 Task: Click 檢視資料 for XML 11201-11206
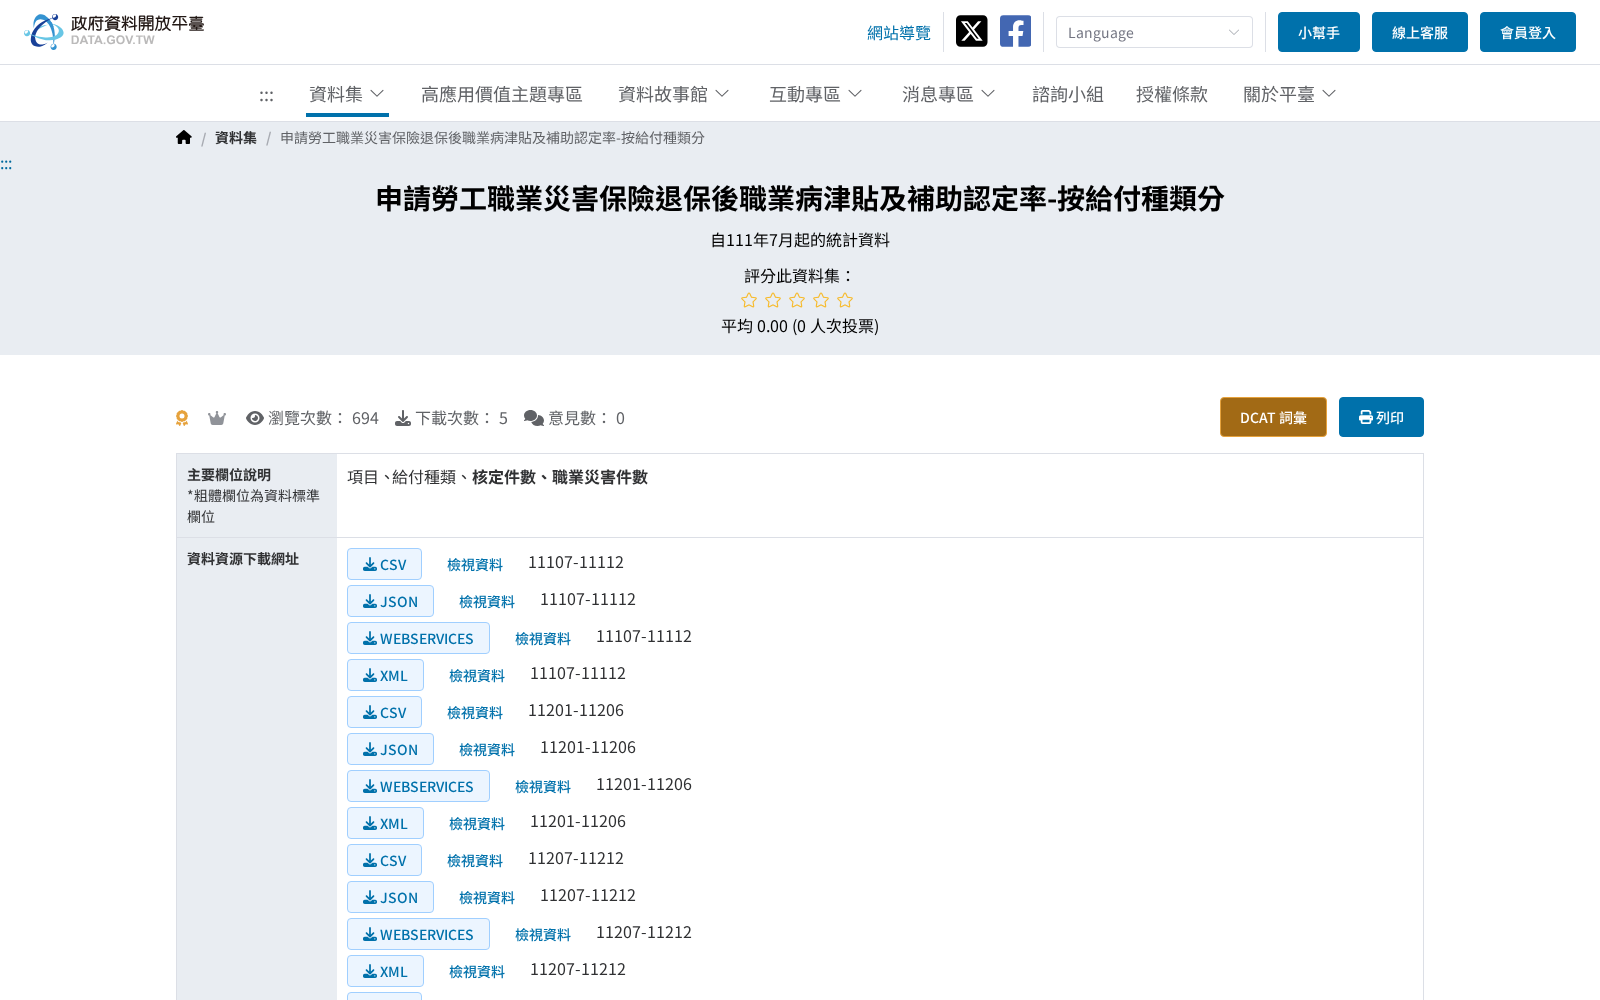[x=477, y=824]
